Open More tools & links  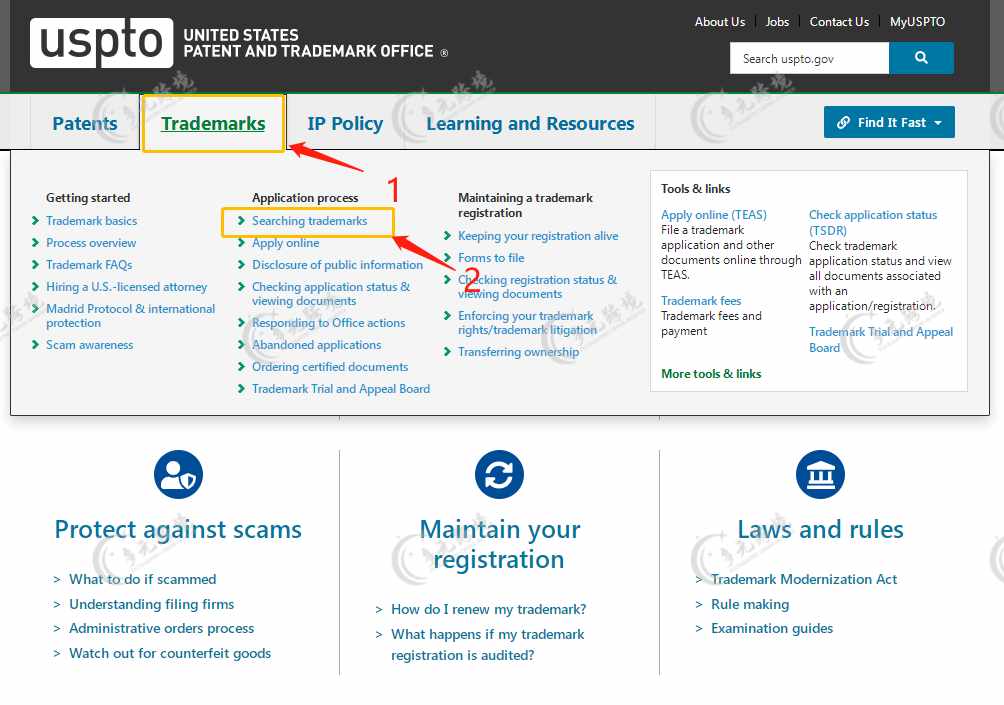click(x=711, y=373)
